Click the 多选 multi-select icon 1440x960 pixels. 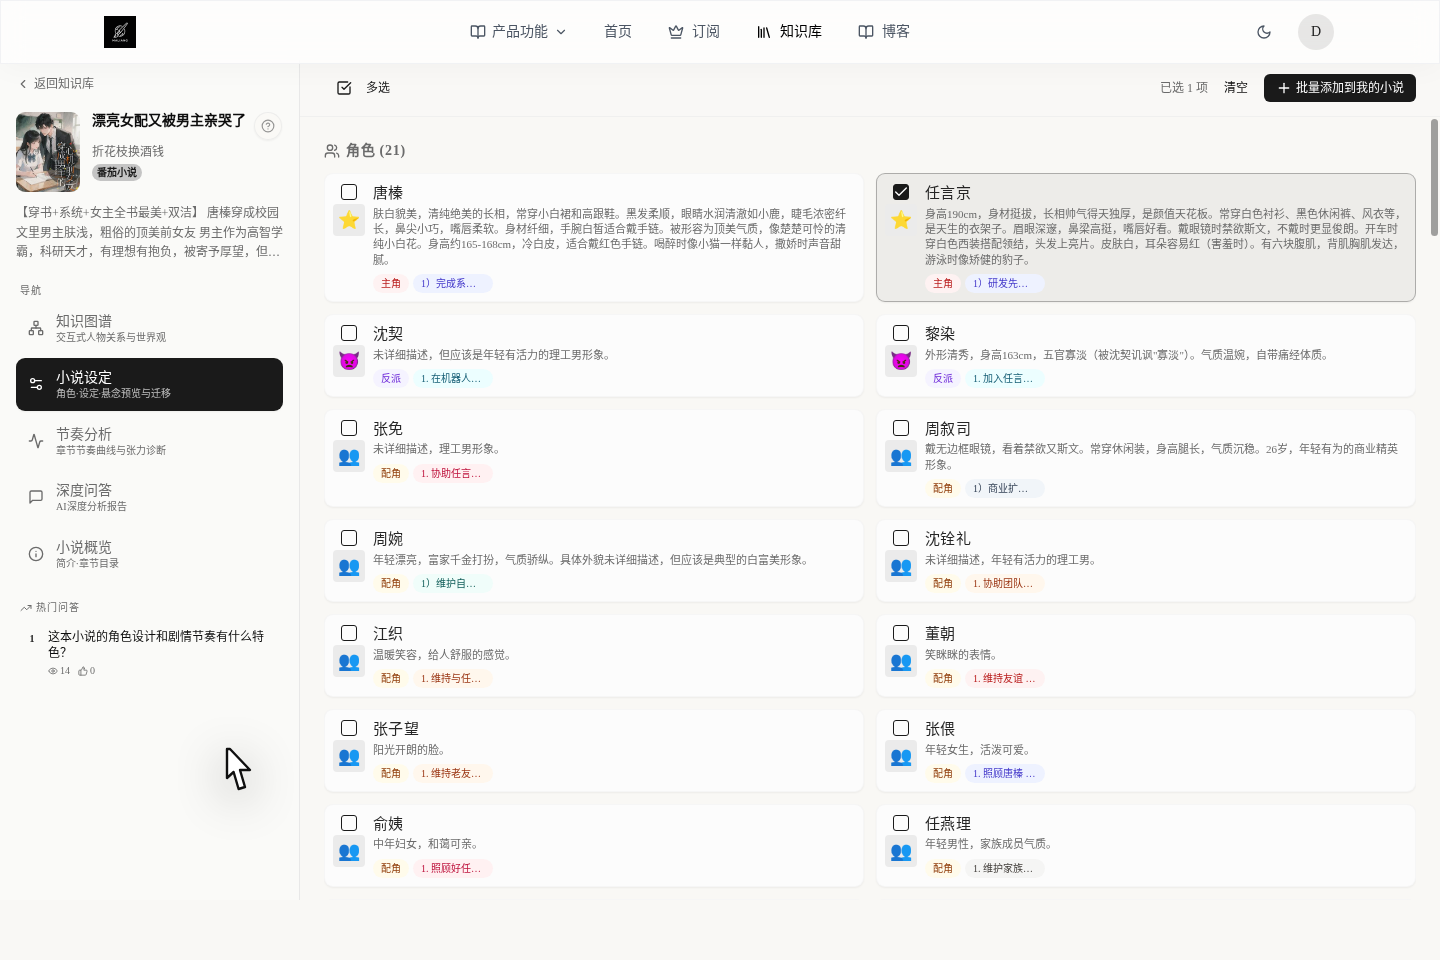tap(344, 88)
